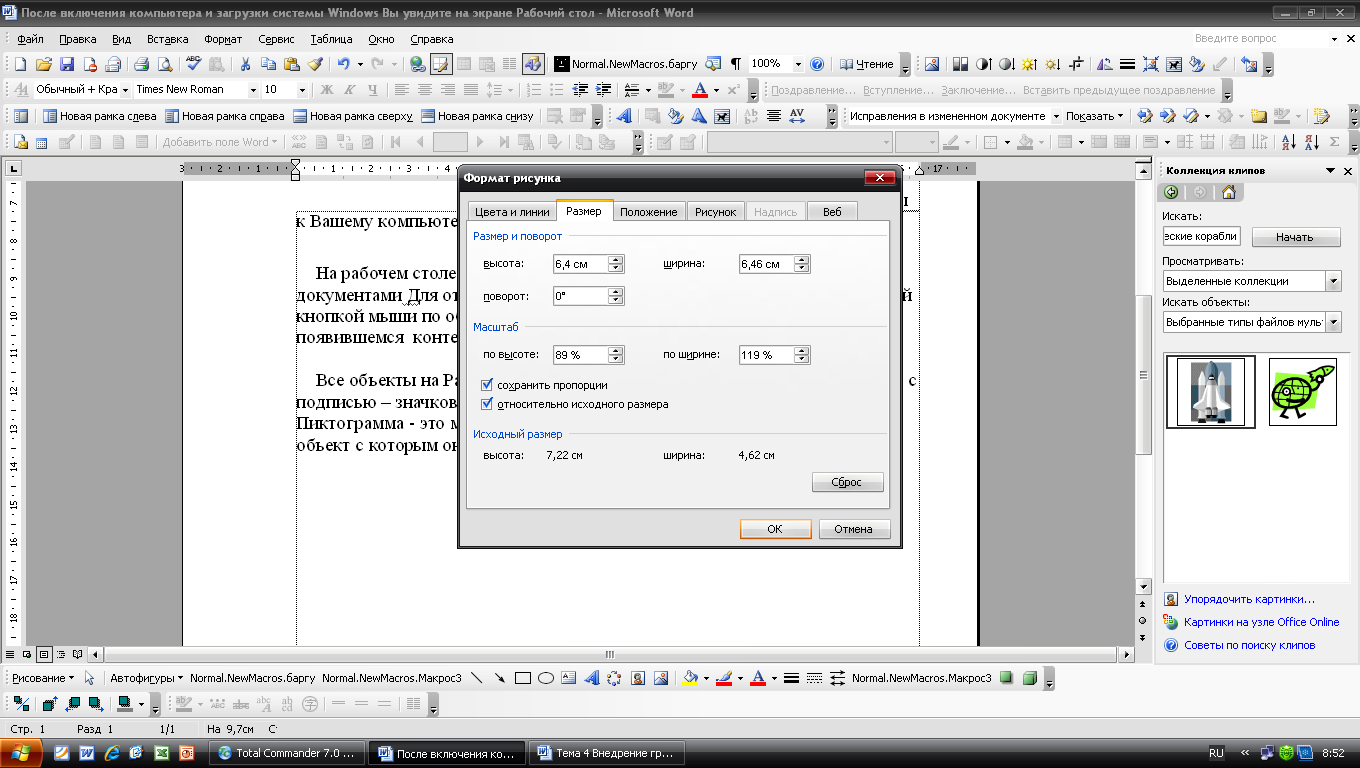
Task: Click 'Начать' search button in clip pane
Action: (1294, 237)
